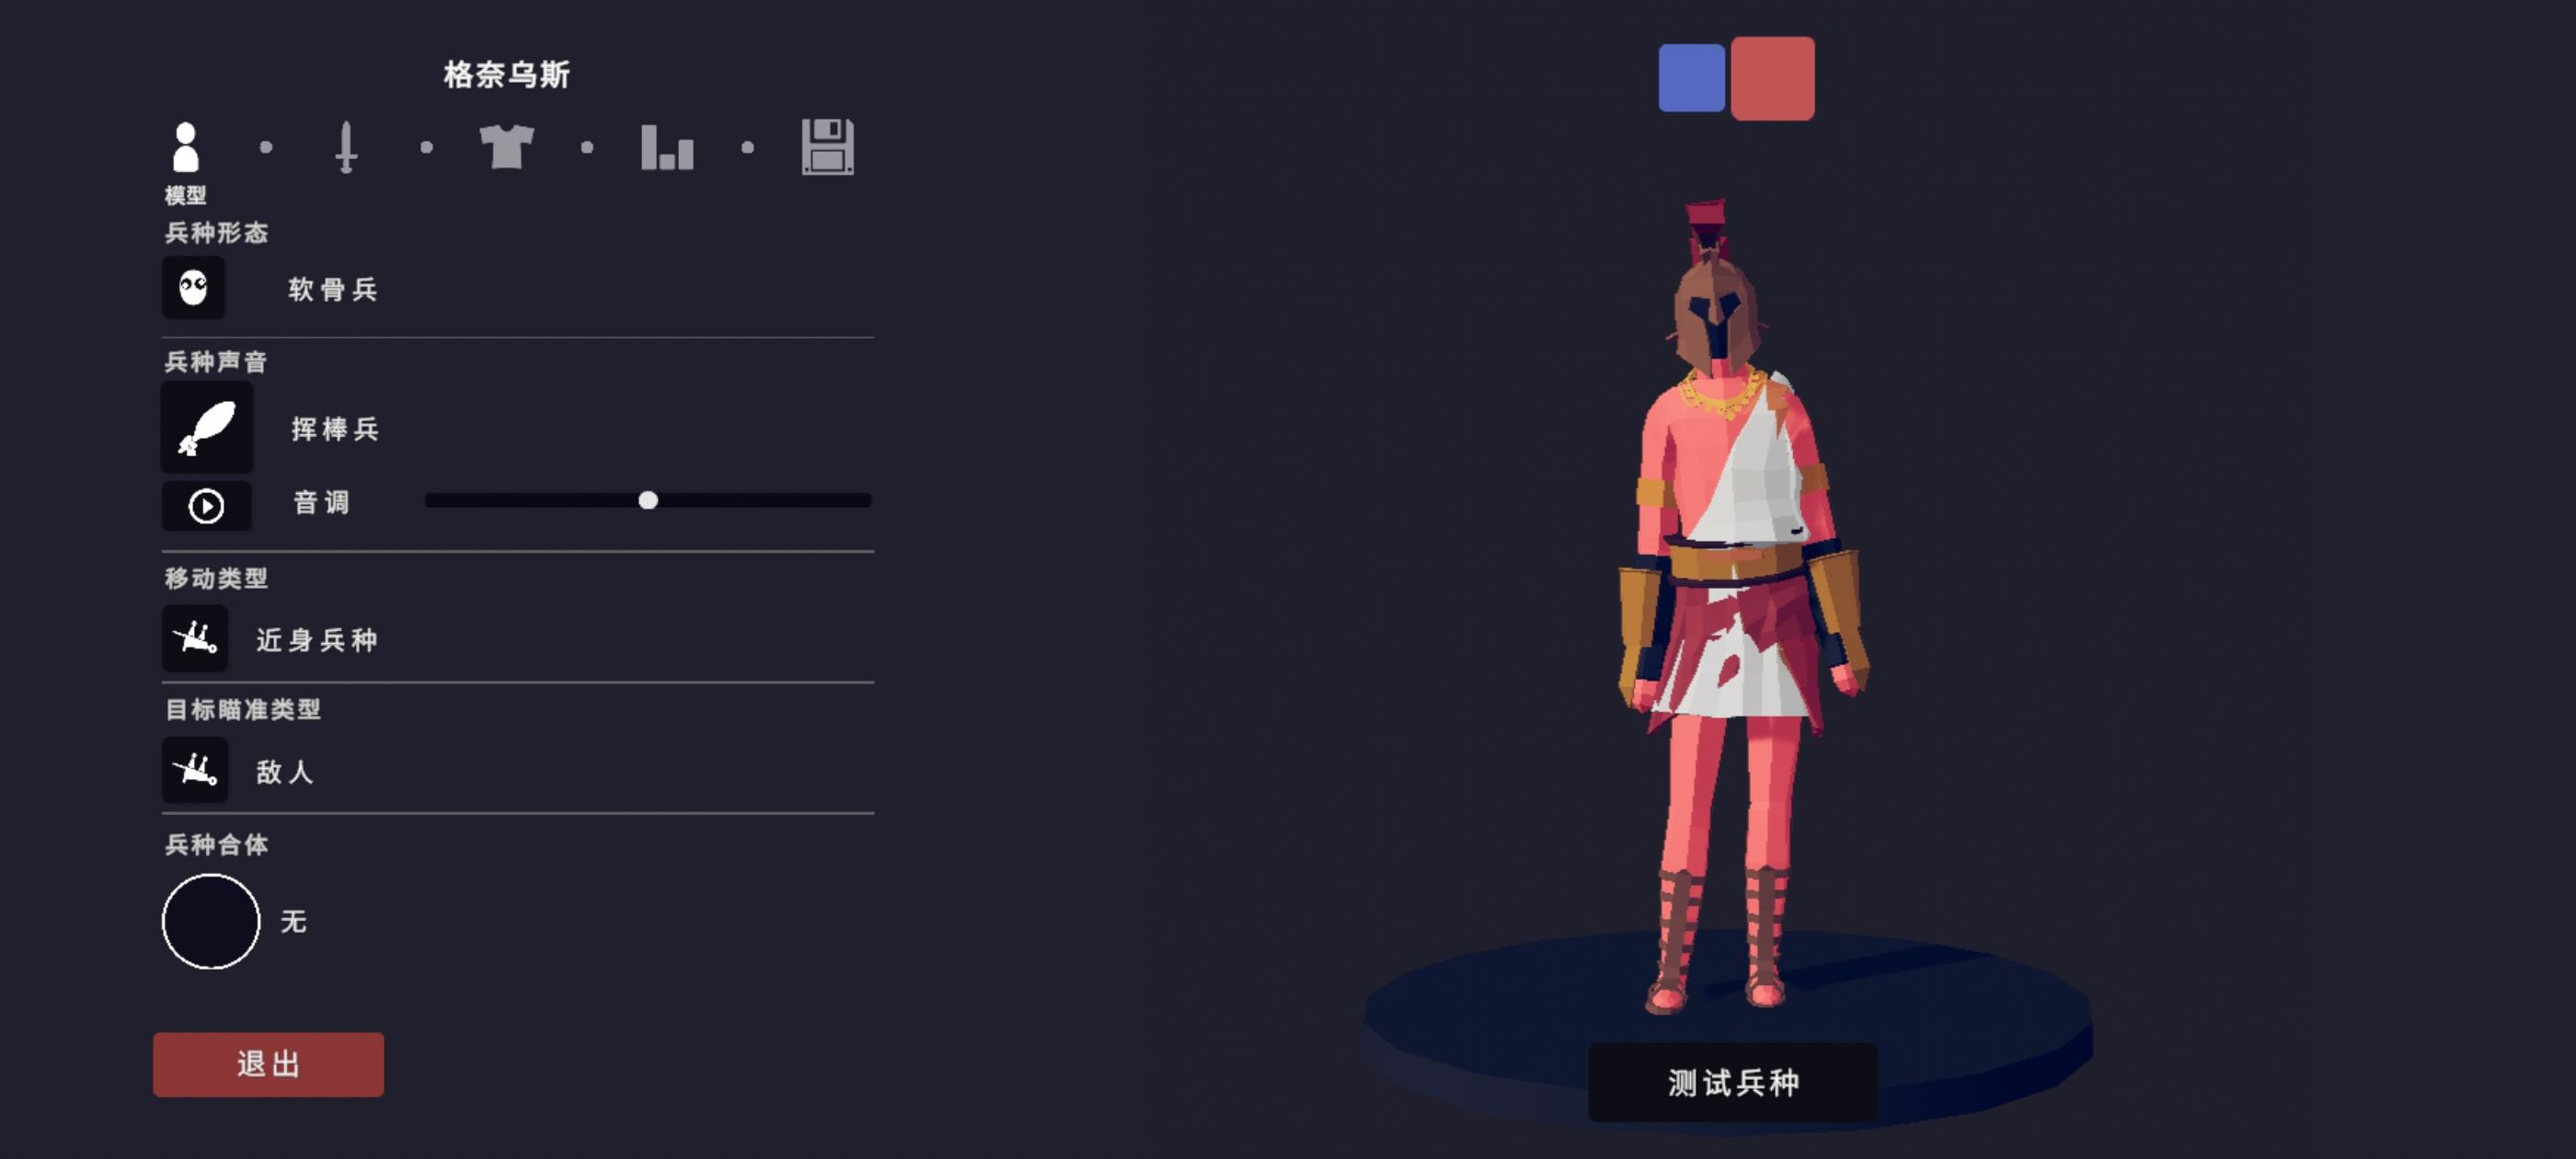
Task: Play the unit voice preview
Action: [x=207, y=506]
